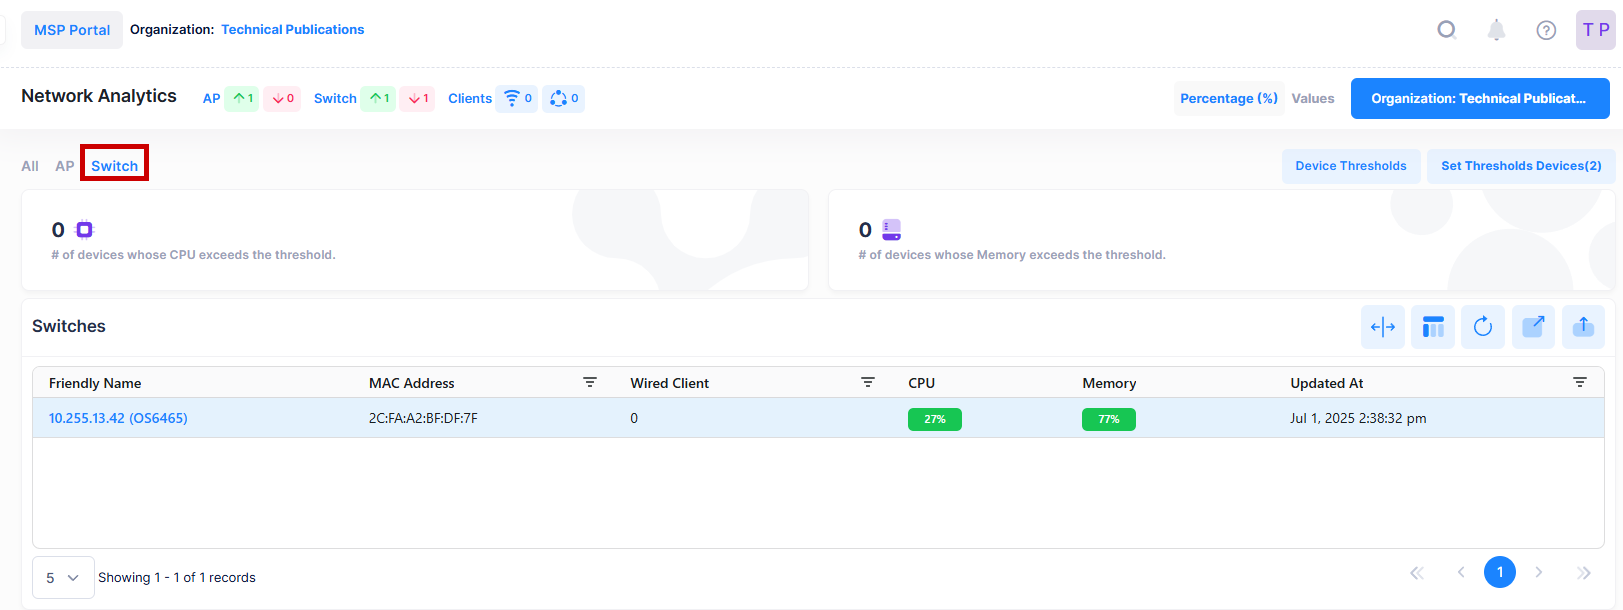Viewport: 1623px width, 610px height.
Task: Switch display to Values
Action: pyautogui.click(x=1312, y=98)
